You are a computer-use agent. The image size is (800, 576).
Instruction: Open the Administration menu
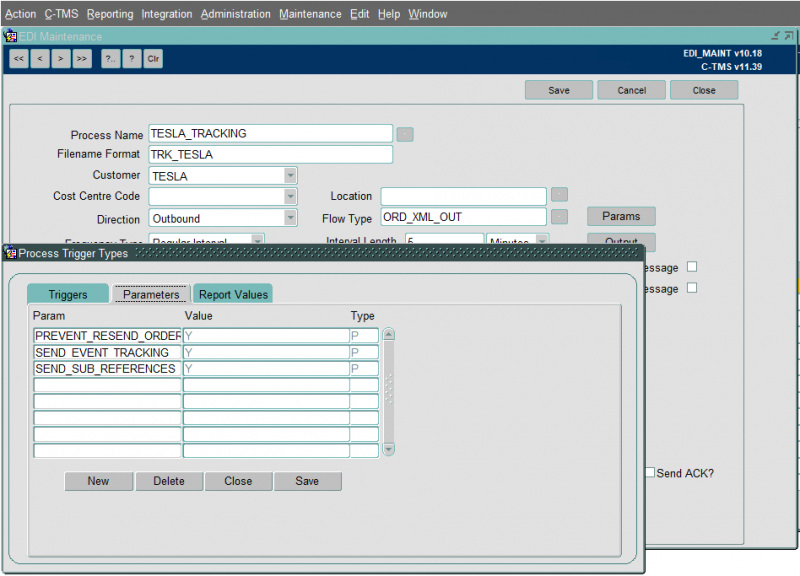[x=236, y=14]
